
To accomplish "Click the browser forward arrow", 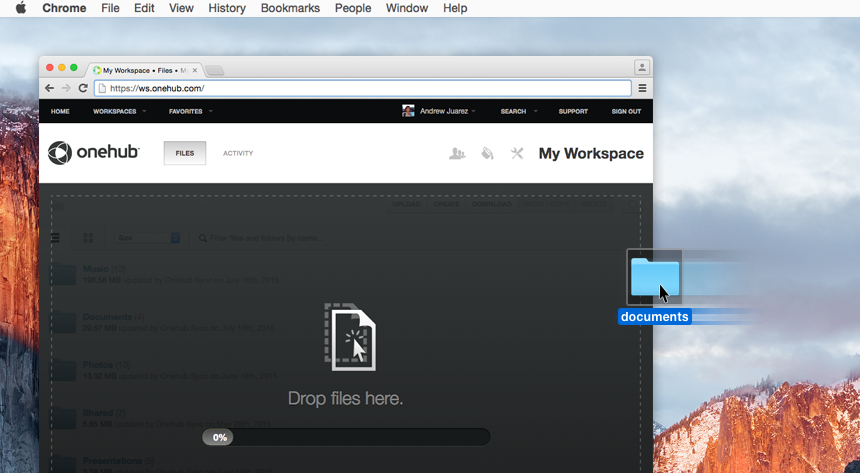I will (66, 88).
